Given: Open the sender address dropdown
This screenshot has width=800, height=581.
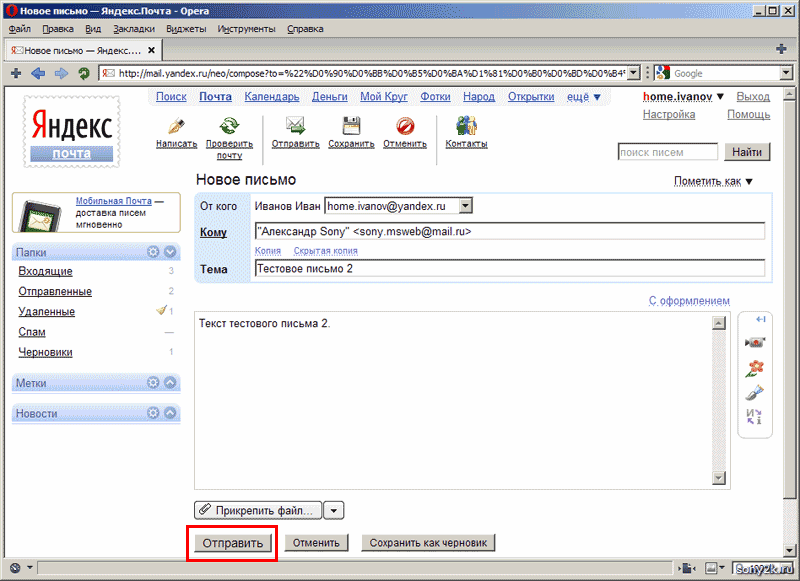Looking at the screenshot, I should (x=465, y=206).
